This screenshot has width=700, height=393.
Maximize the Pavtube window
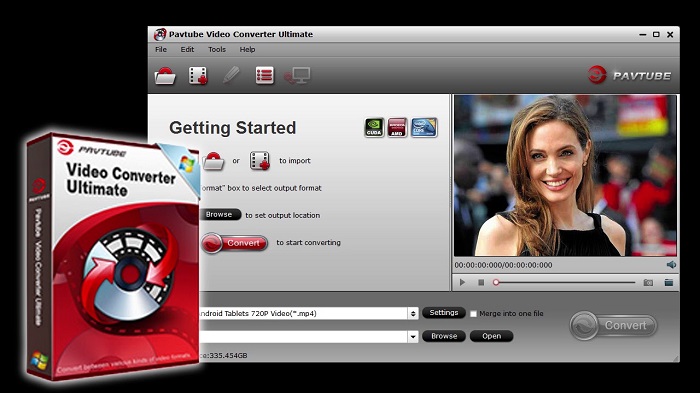click(656, 34)
